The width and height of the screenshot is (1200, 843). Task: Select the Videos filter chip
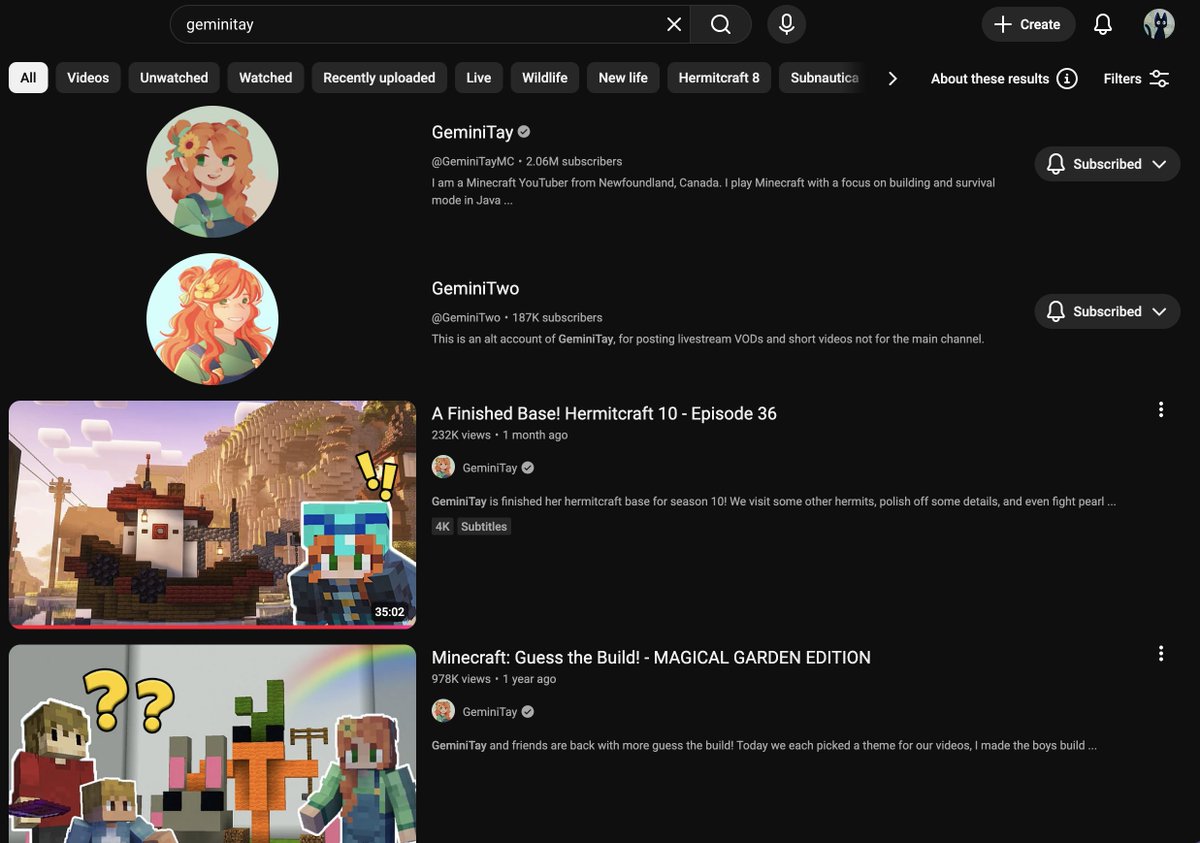[x=88, y=78]
